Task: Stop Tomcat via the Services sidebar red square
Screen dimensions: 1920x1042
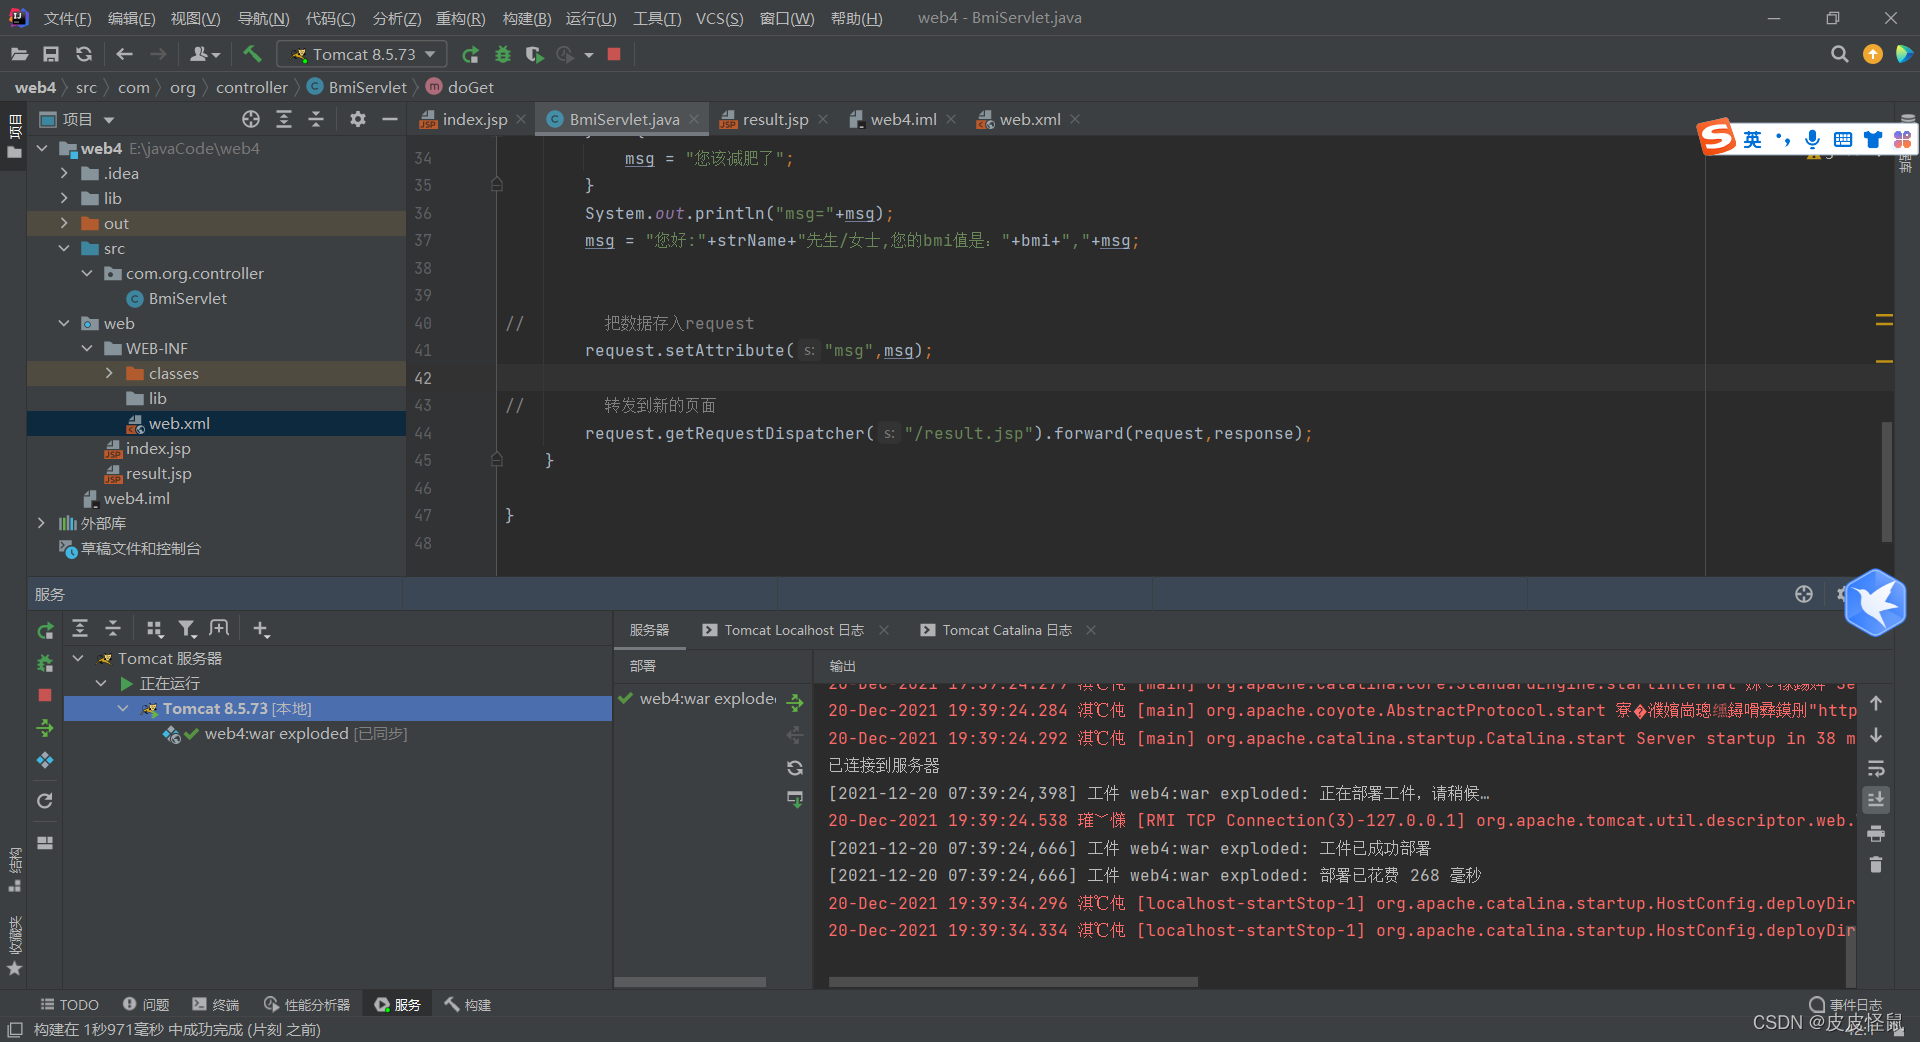Action: pyautogui.click(x=45, y=695)
